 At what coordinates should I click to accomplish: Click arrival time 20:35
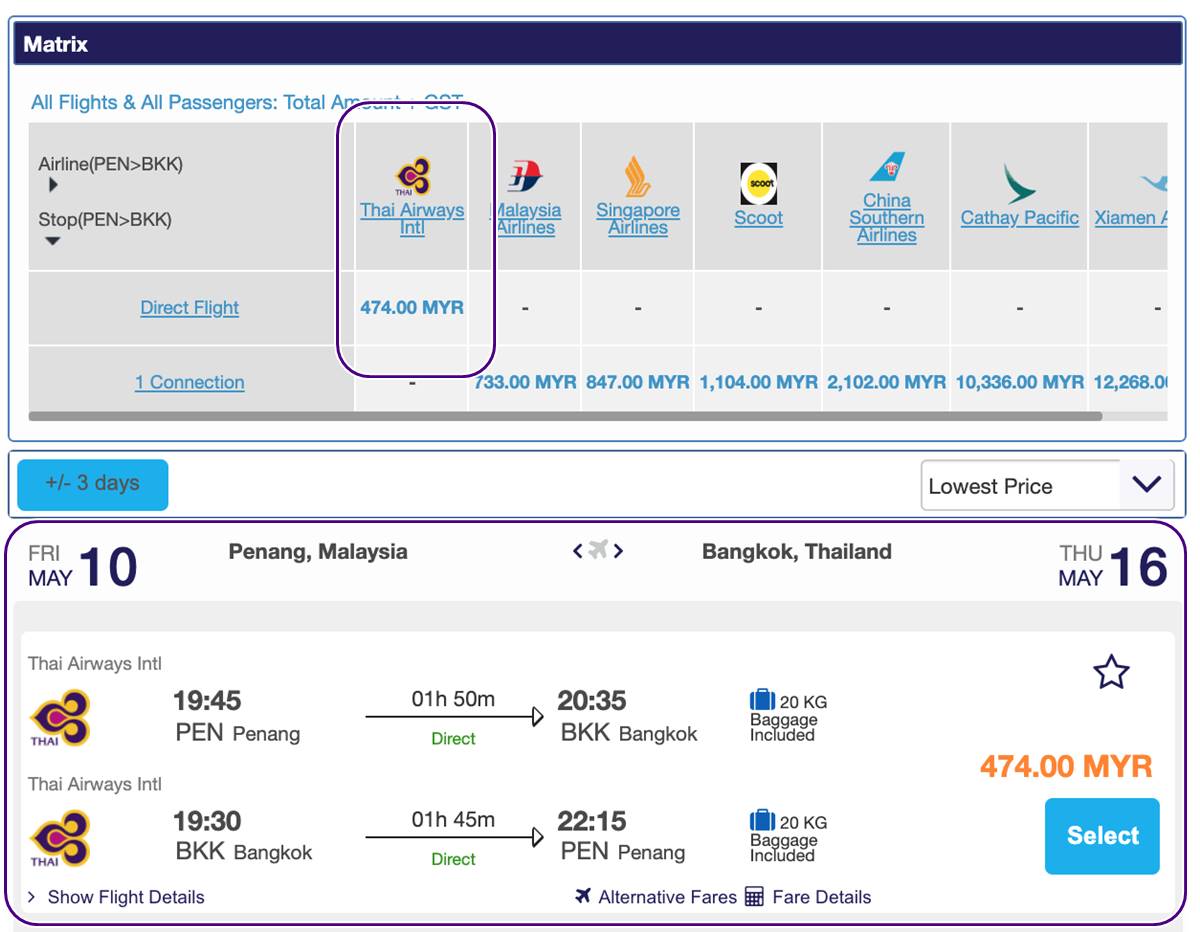592,701
